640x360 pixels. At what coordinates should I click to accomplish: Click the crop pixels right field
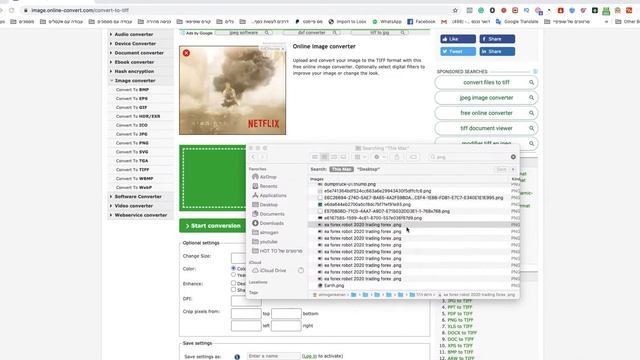(286, 326)
